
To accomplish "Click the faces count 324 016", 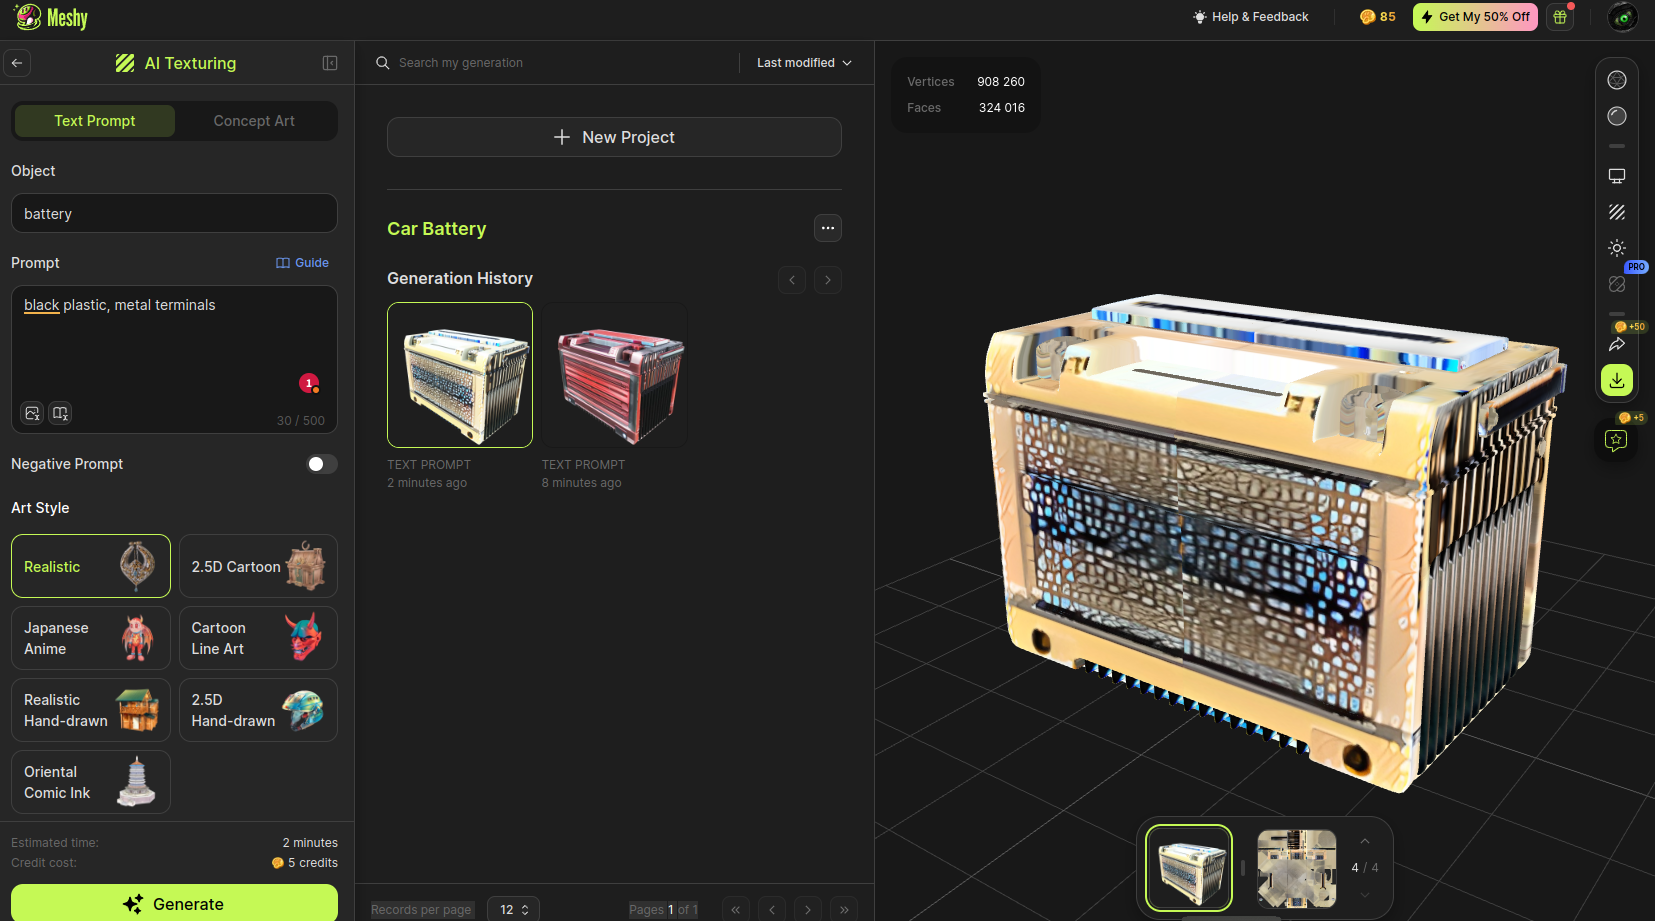I will point(1002,108).
